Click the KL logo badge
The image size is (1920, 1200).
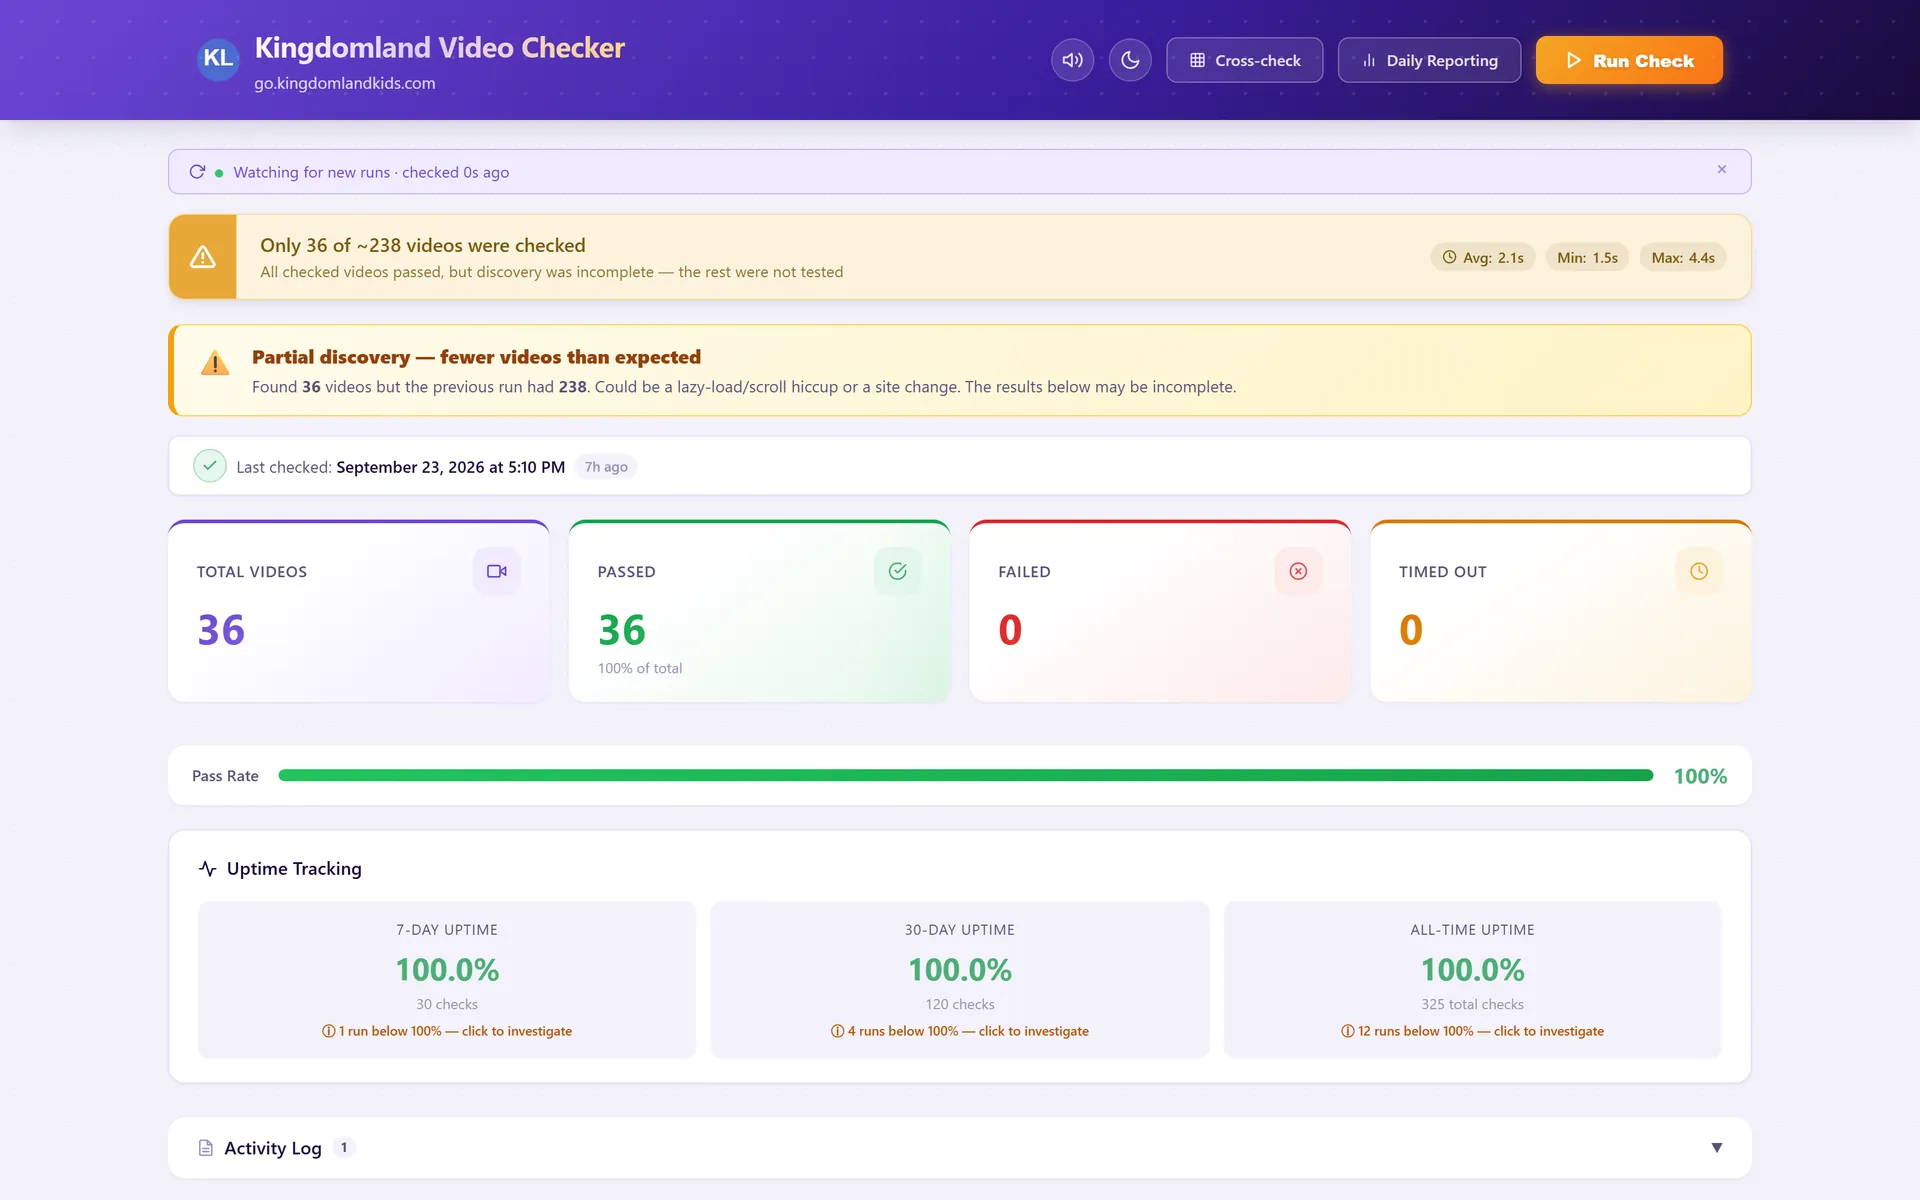pos(218,59)
